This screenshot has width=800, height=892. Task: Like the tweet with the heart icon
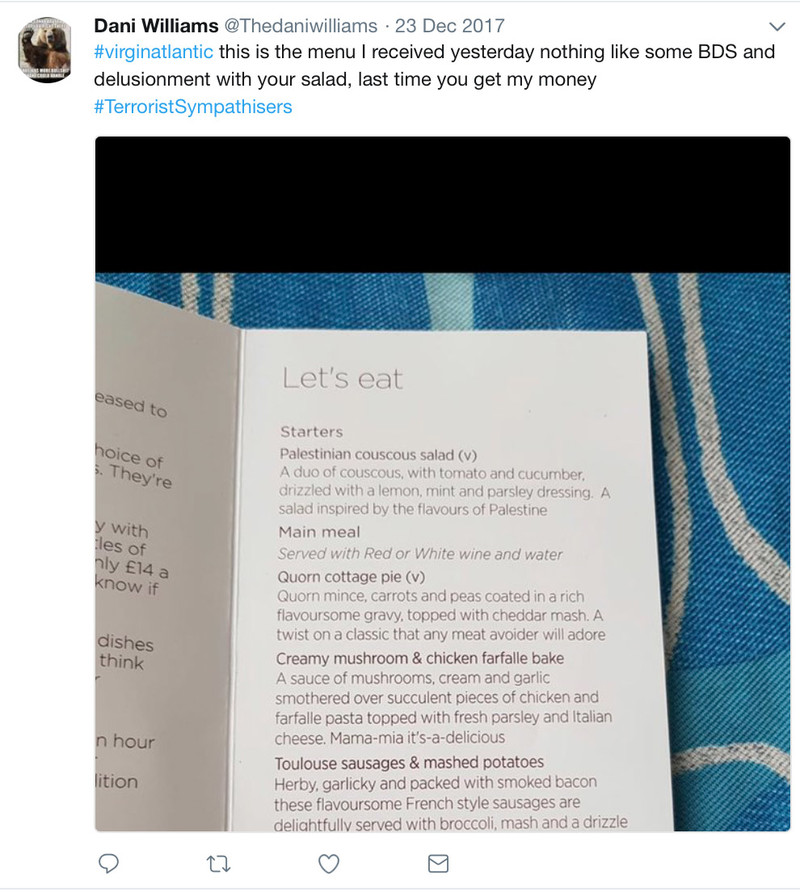tap(328, 864)
